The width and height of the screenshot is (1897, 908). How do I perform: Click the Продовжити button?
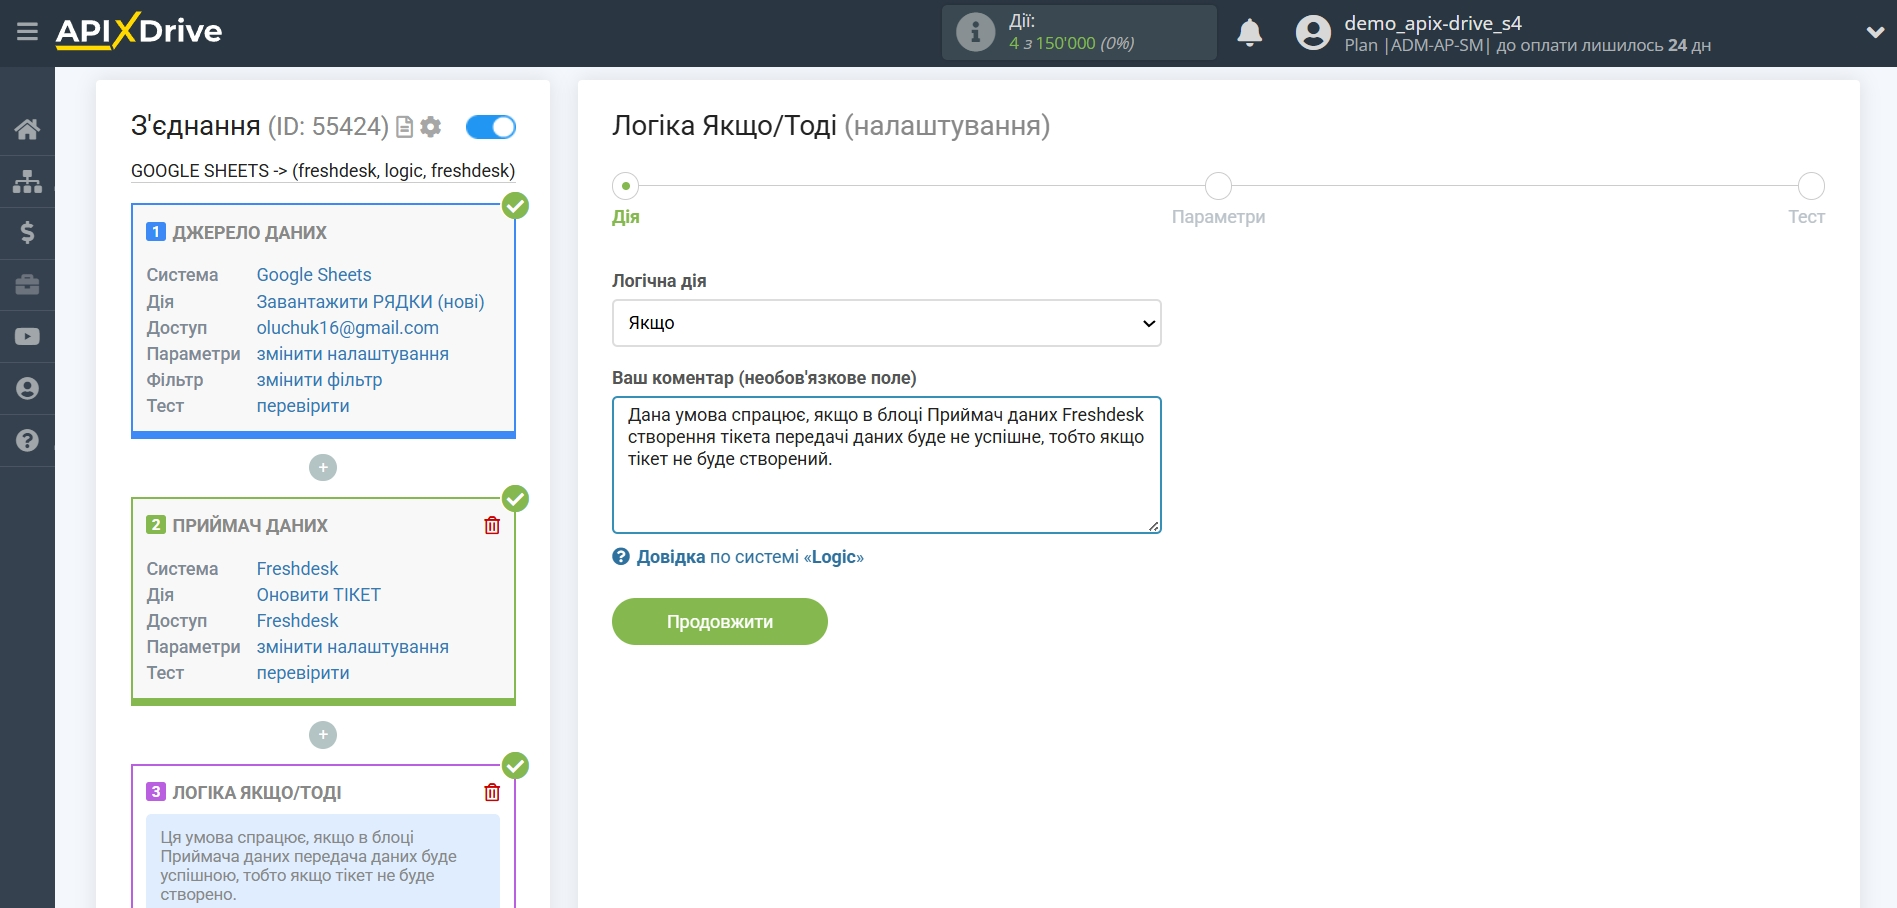click(719, 621)
